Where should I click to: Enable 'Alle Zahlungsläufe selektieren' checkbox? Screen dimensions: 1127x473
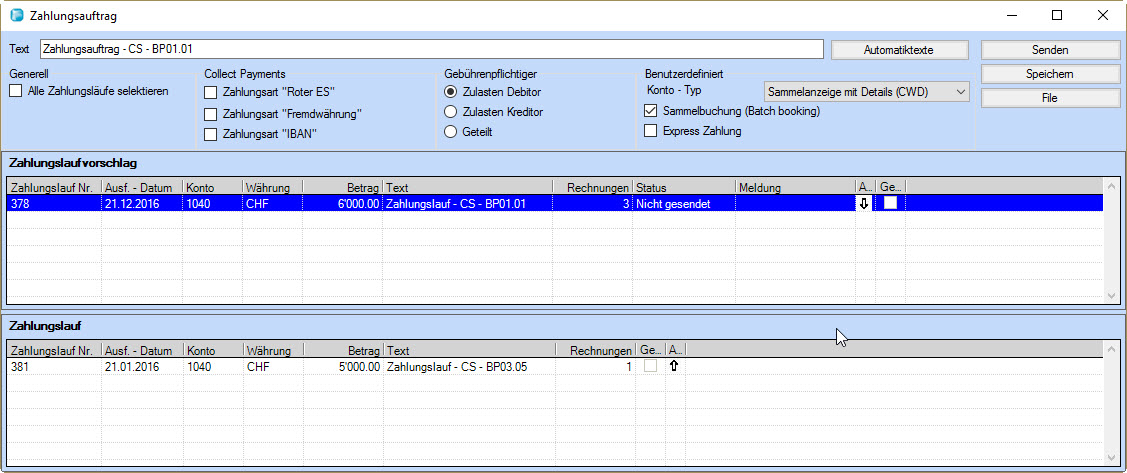click(16, 92)
